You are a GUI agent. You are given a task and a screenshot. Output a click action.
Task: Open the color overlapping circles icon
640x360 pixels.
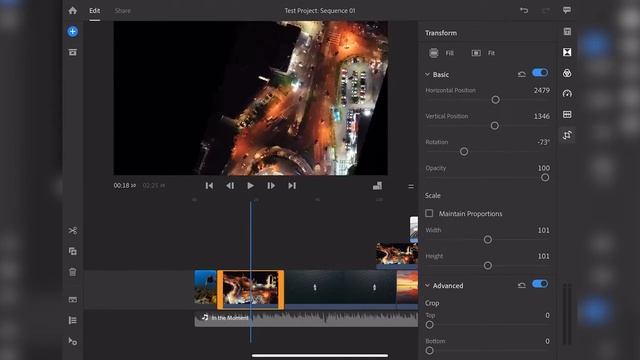[x=567, y=73]
